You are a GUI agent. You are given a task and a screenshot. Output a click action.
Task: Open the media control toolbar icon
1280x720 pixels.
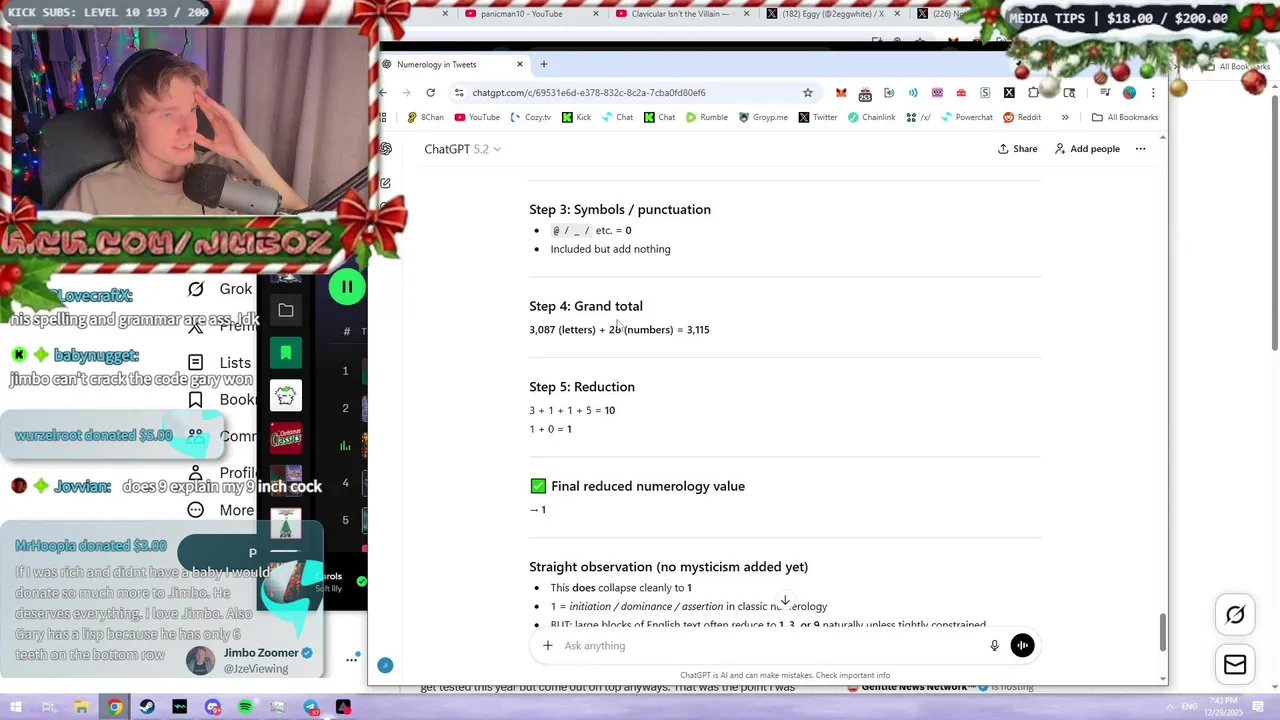click(1105, 93)
